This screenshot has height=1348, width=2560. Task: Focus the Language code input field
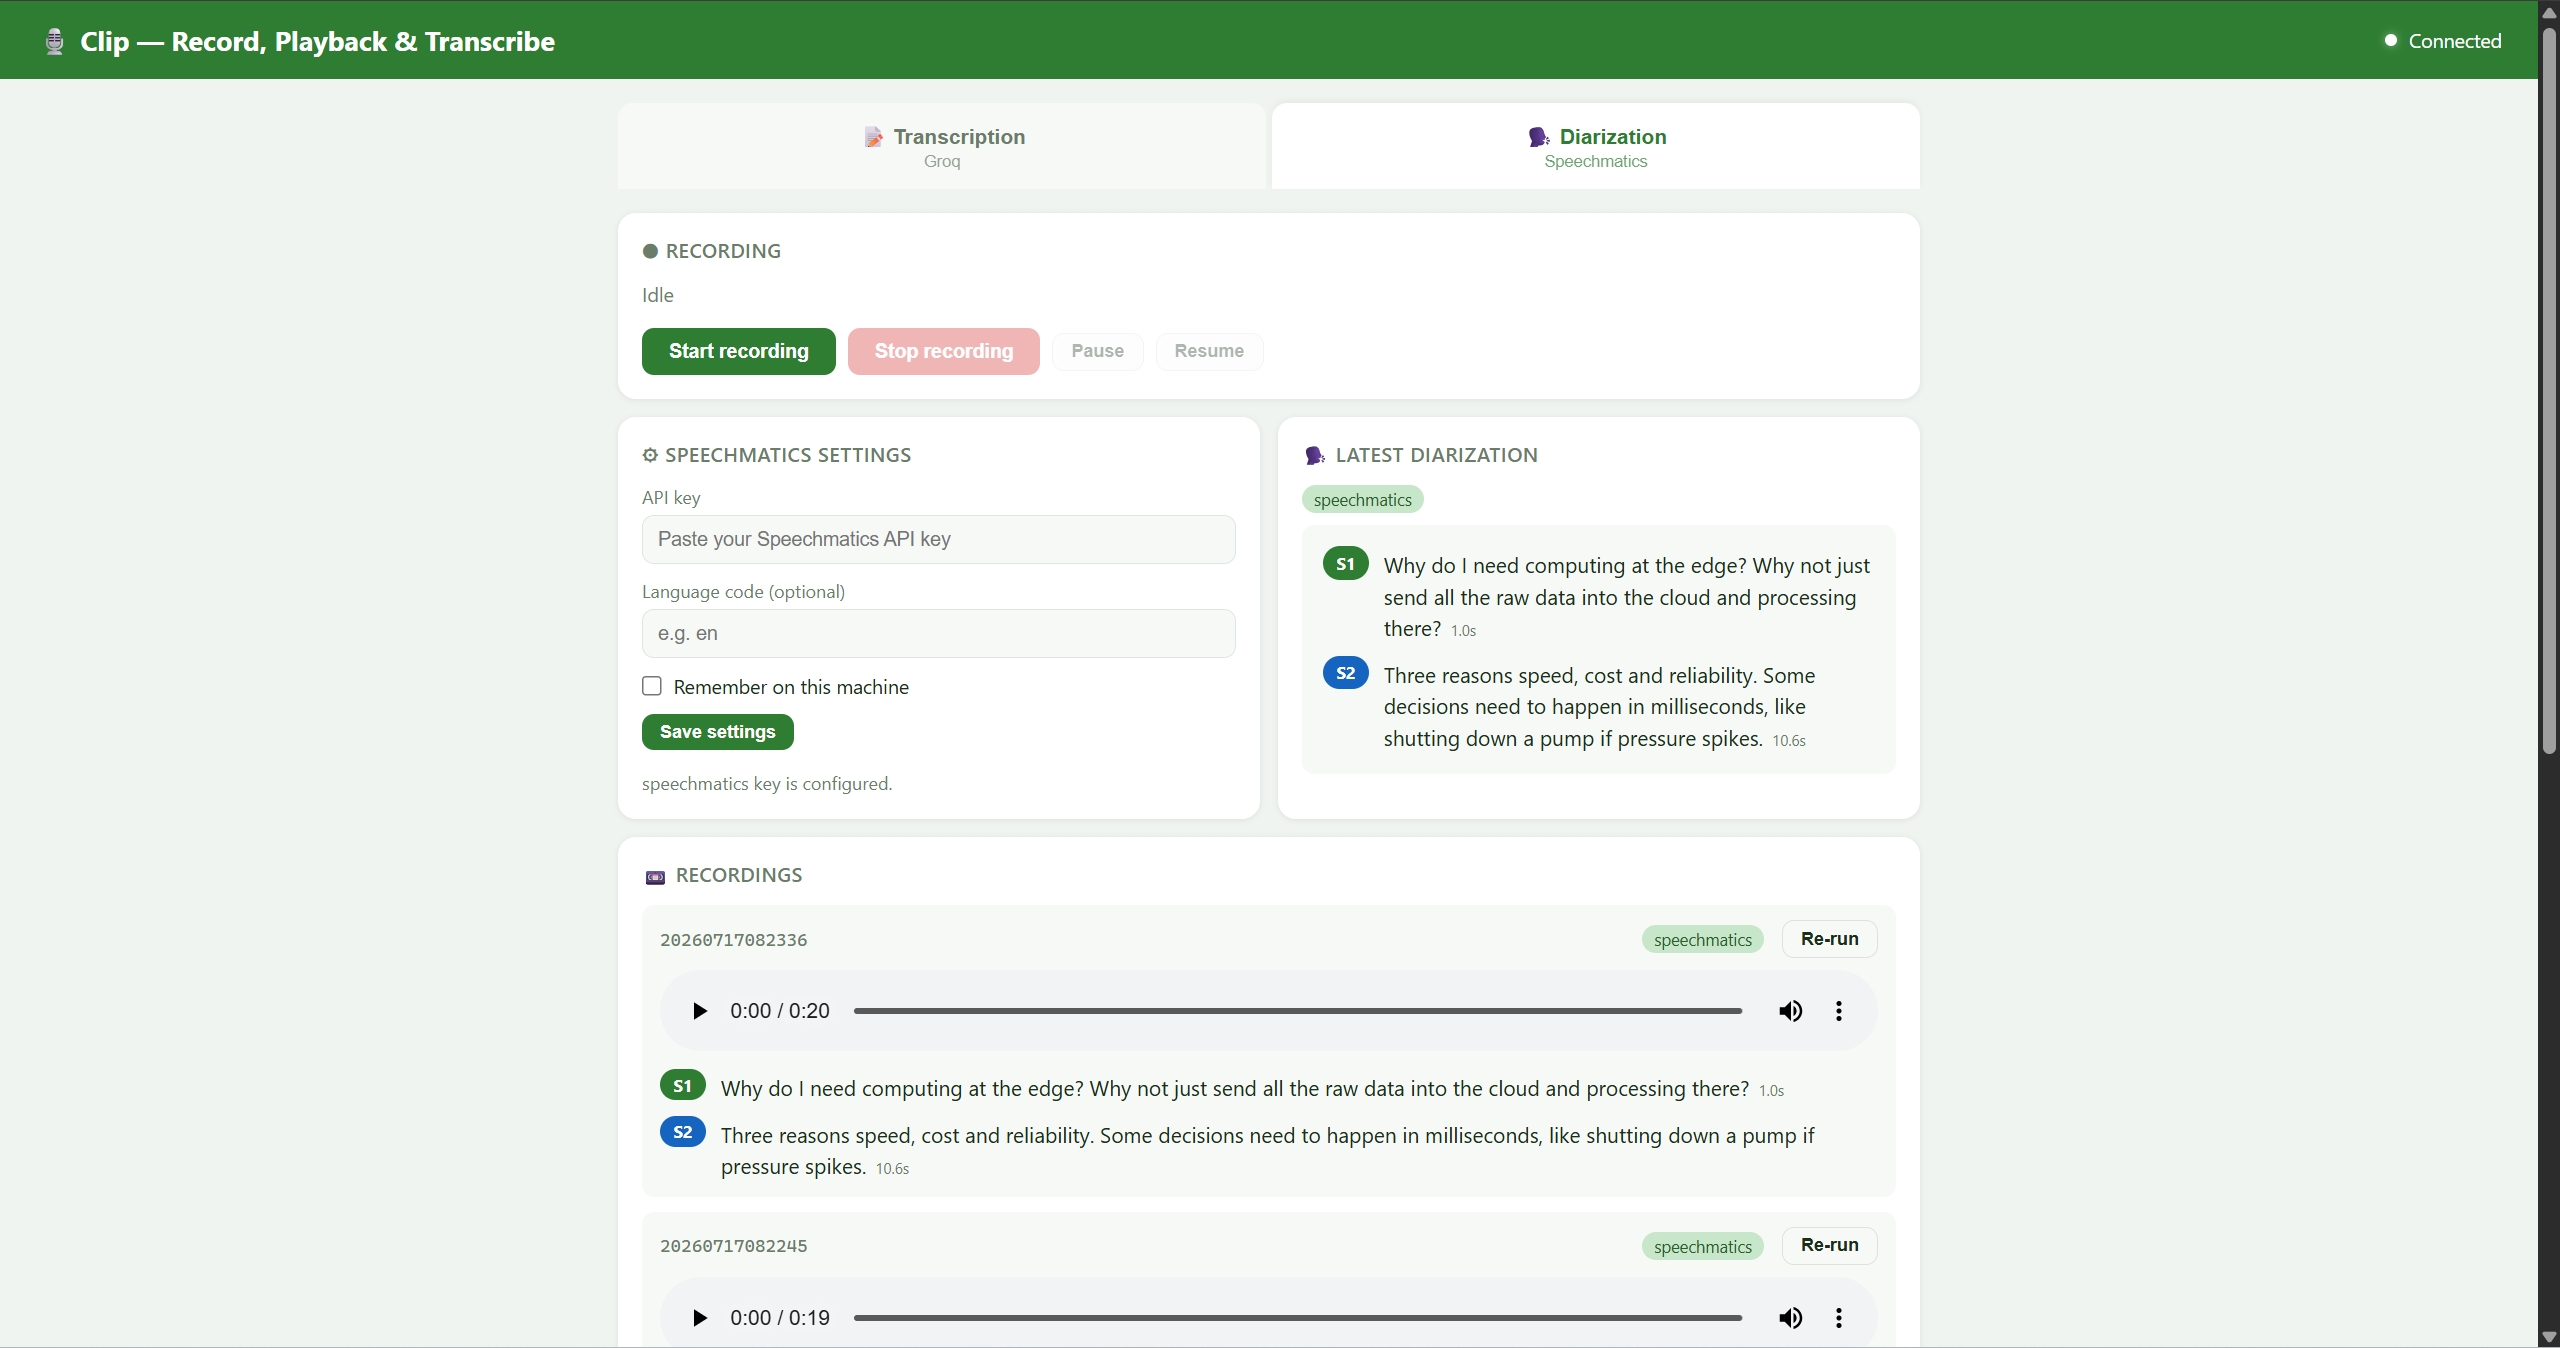click(939, 633)
